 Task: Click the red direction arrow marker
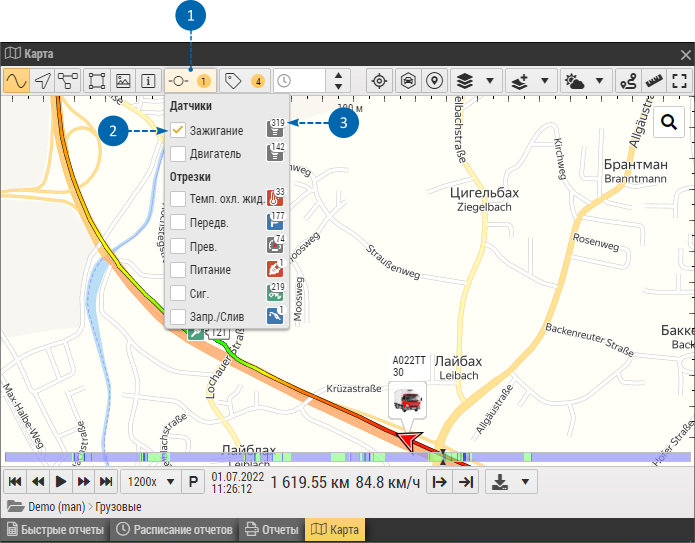pyautogui.click(x=409, y=441)
